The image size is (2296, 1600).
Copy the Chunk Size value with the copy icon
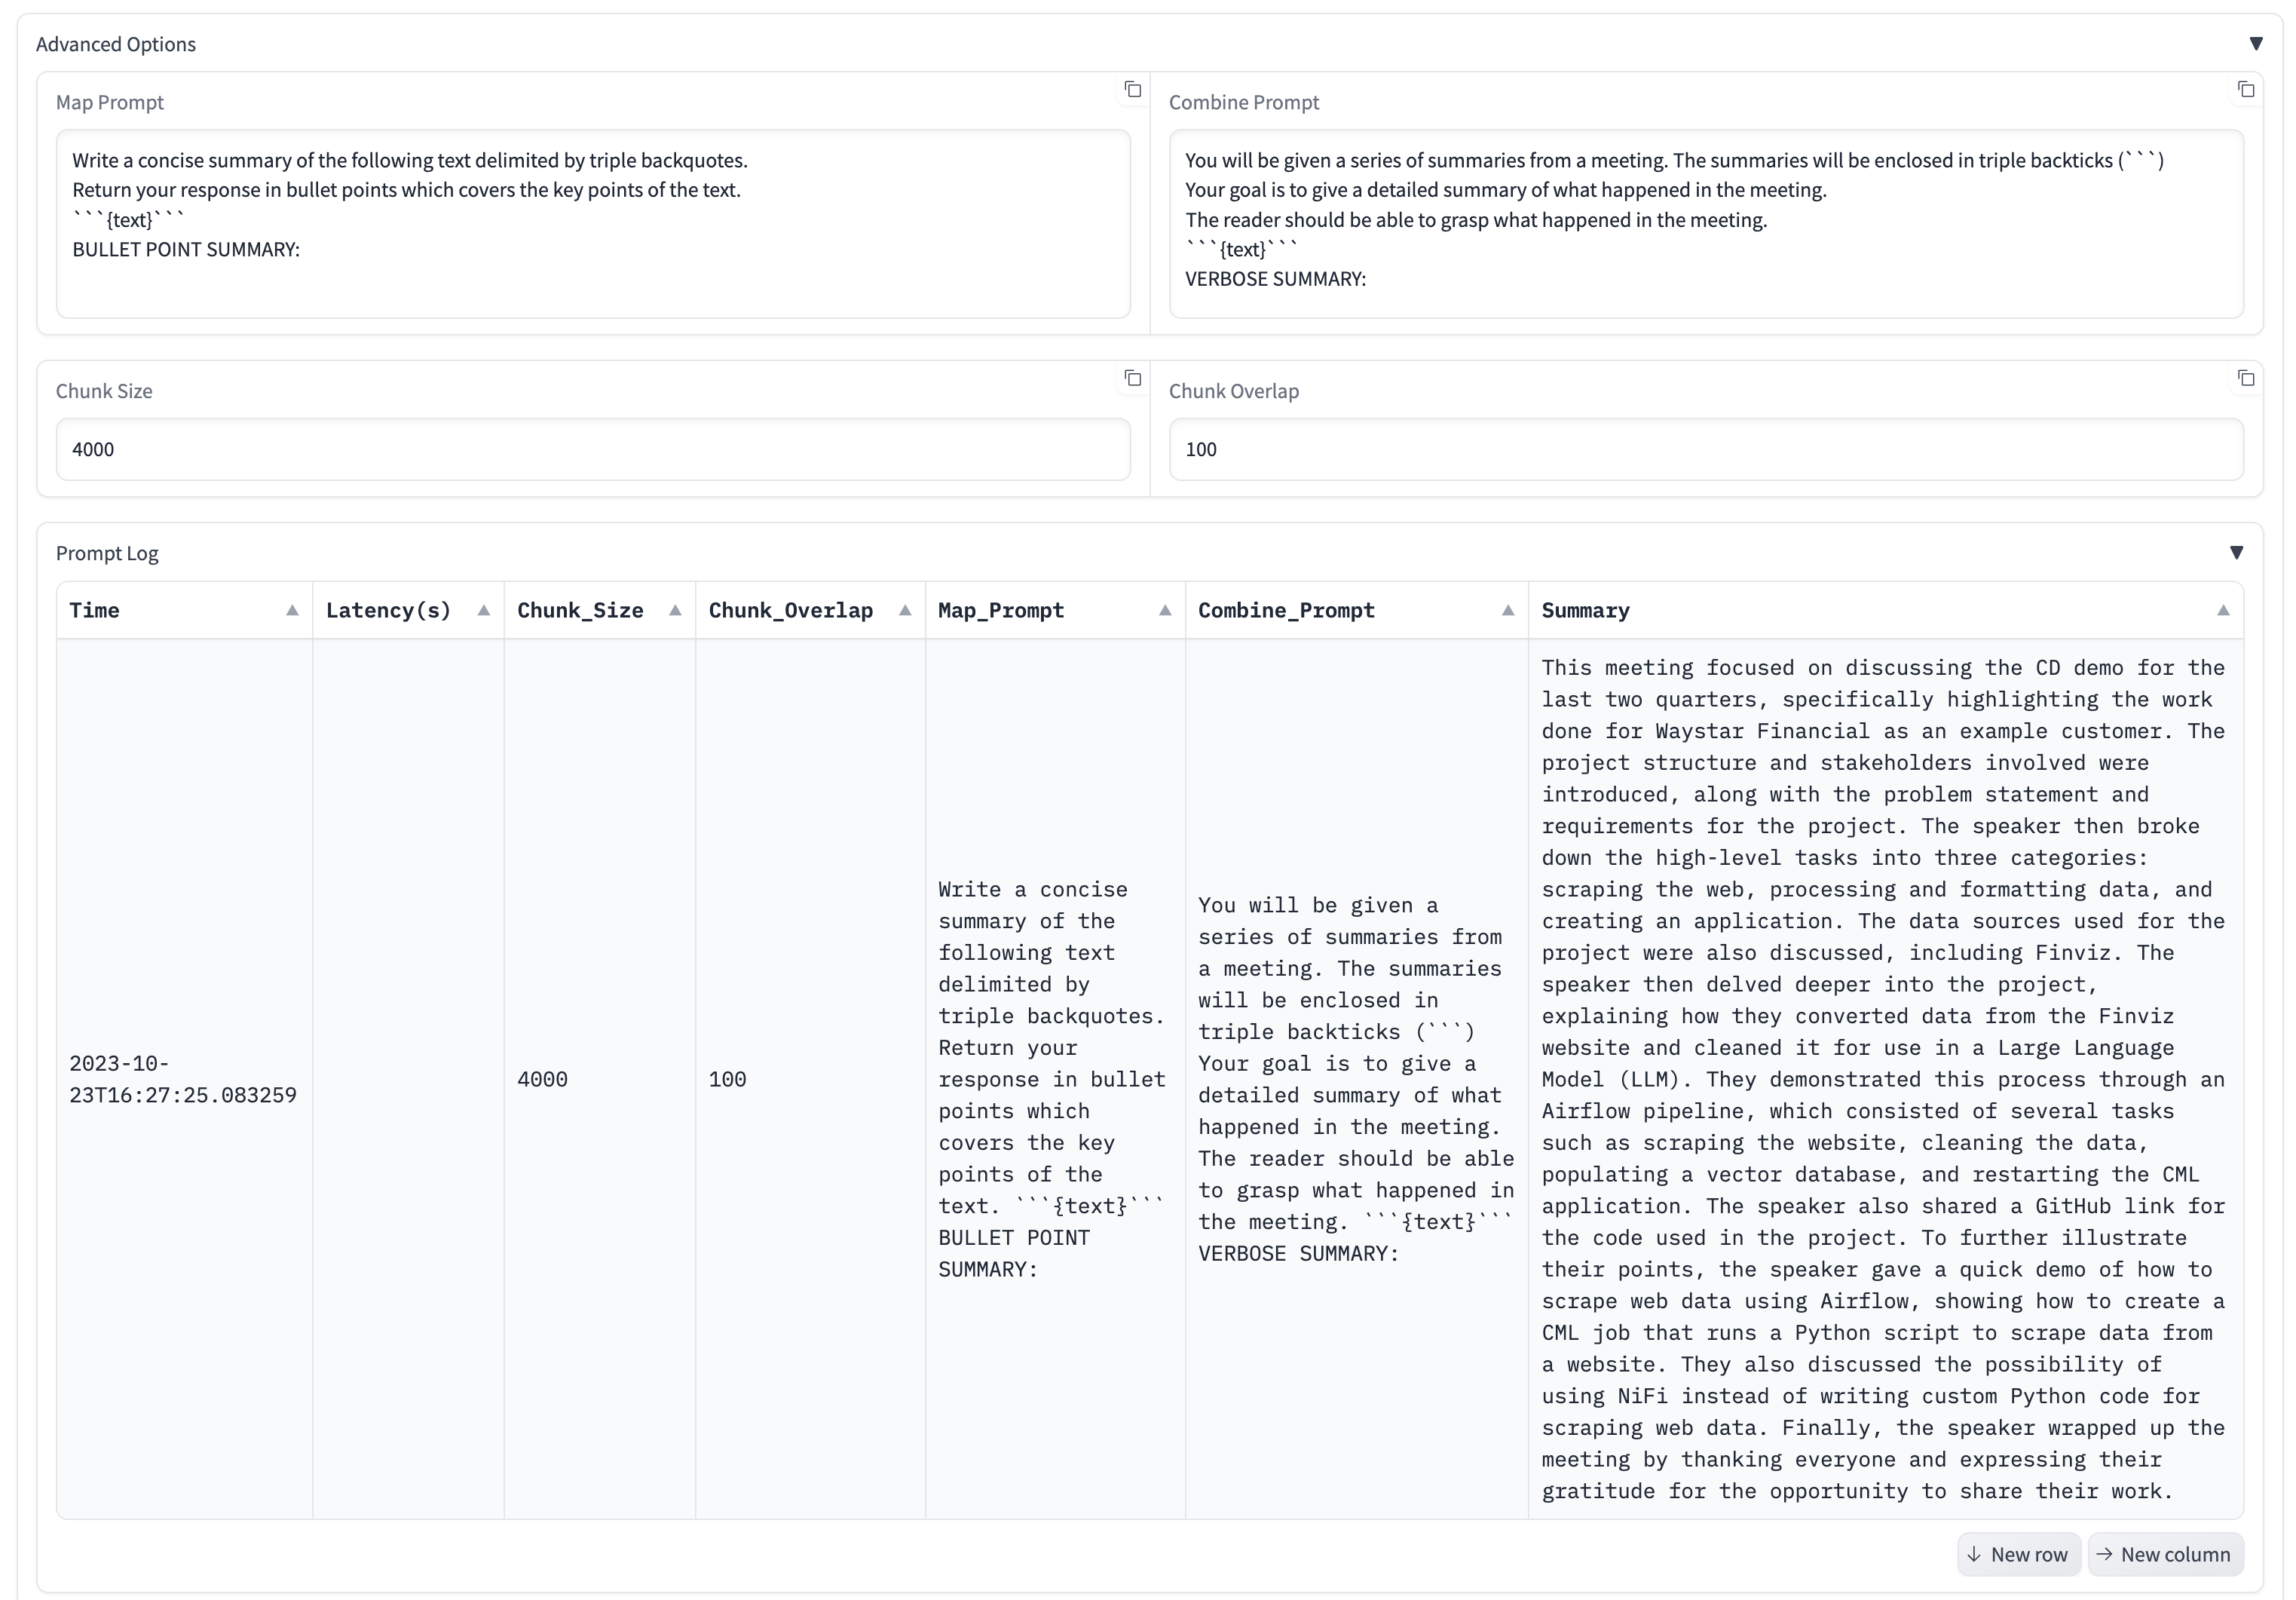pyautogui.click(x=1132, y=378)
